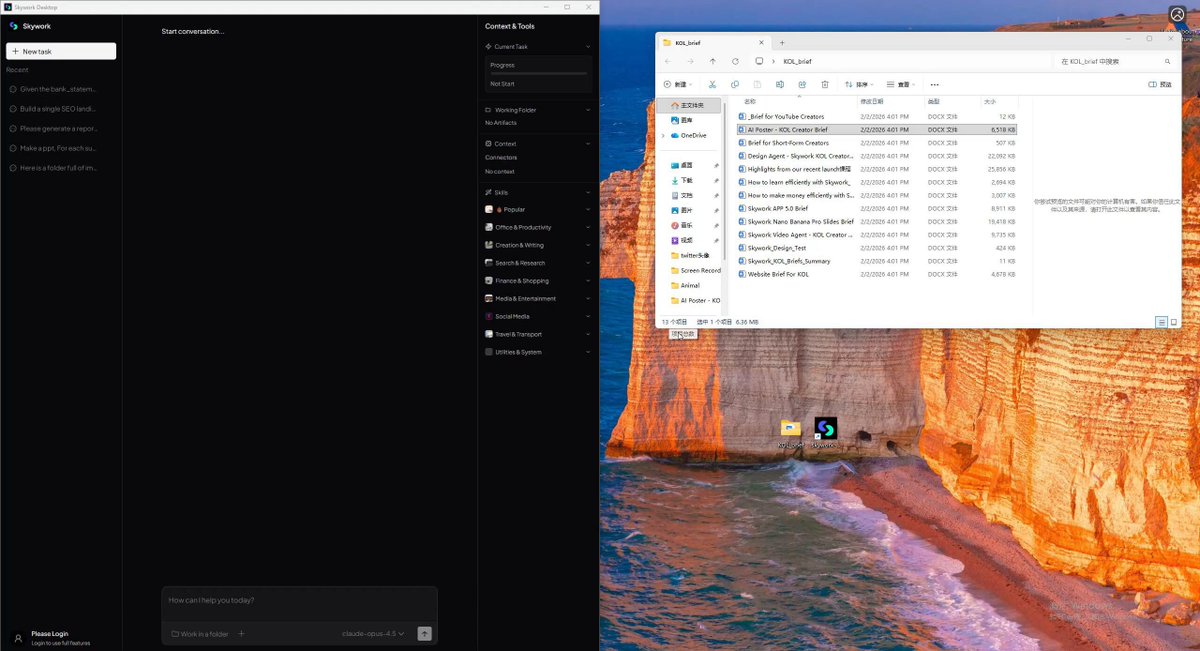Click the Media & Entertainment category icon
The width and height of the screenshot is (1200, 651).
489,298
